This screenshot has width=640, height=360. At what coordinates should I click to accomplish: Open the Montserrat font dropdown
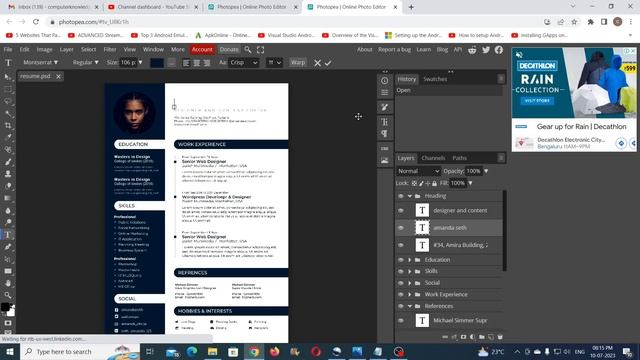point(40,62)
